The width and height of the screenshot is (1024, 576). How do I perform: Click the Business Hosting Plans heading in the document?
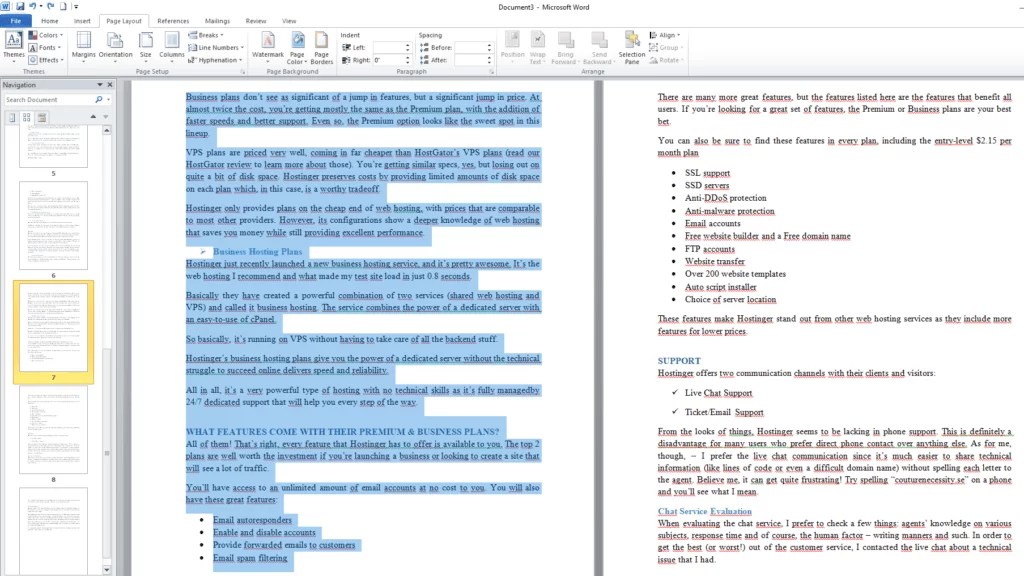tap(257, 251)
